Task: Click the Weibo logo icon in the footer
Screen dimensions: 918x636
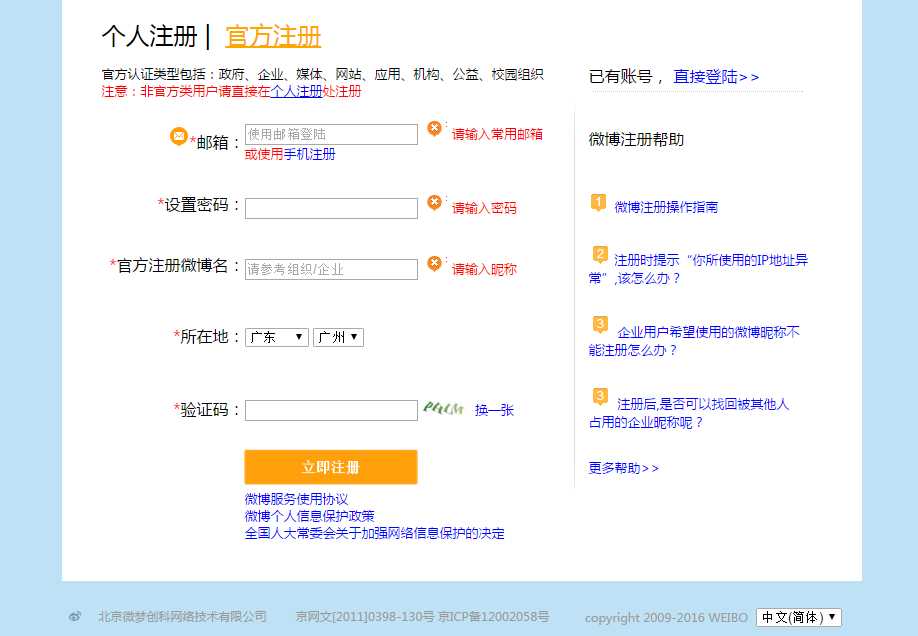Action: (x=75, y=616)
